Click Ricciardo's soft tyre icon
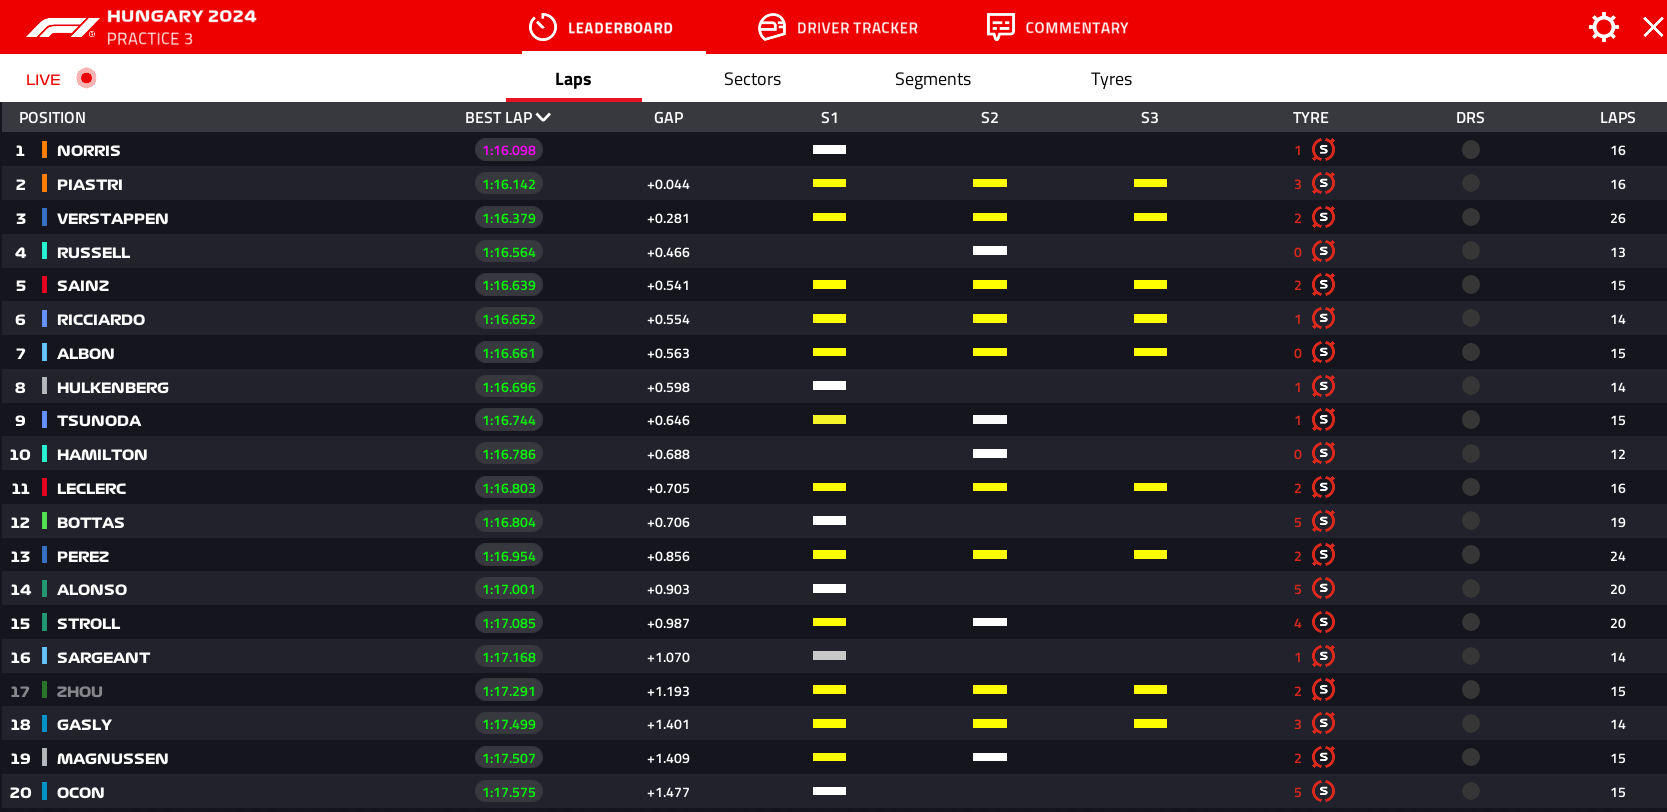The width and height of the screenshot is (1667, 812). [1324, 319]
